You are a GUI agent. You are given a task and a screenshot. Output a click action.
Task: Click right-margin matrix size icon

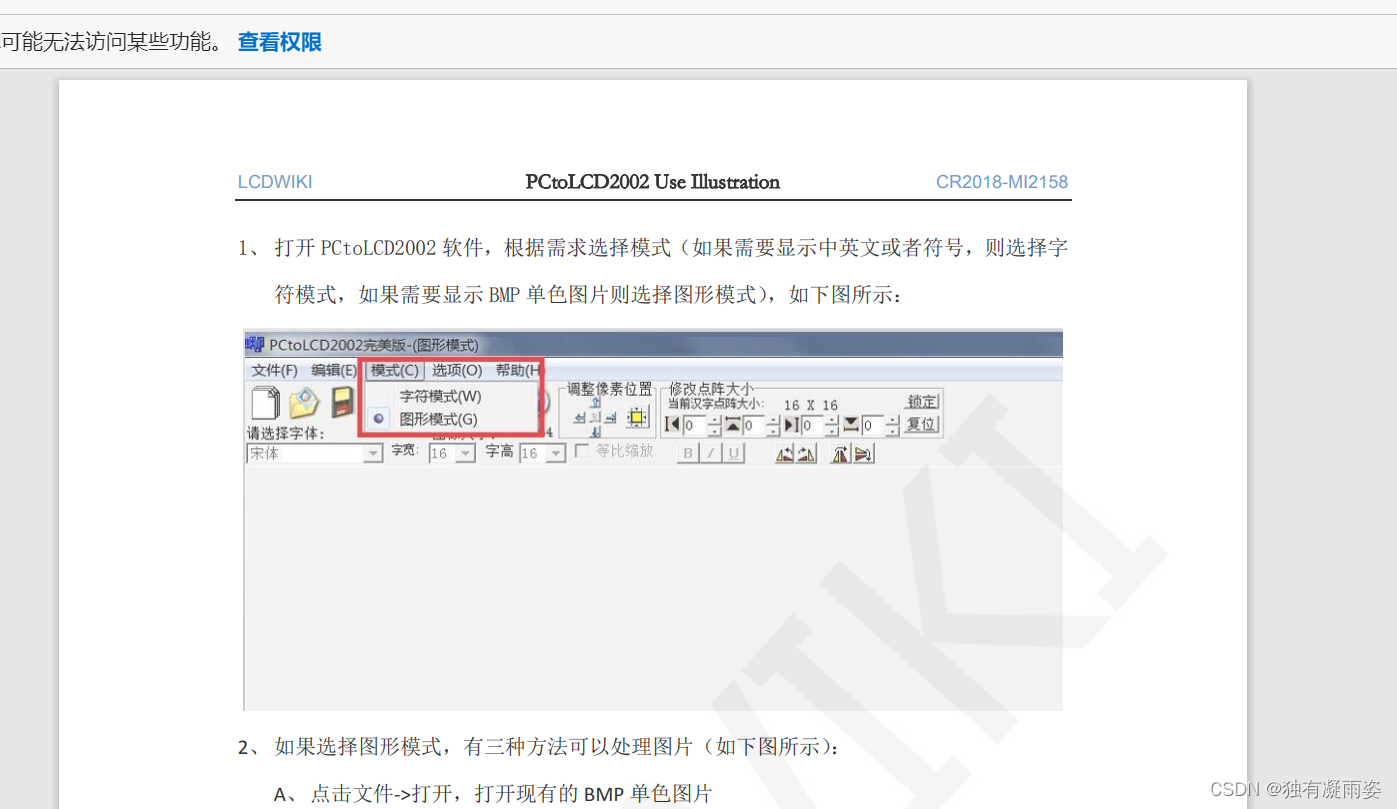(x=792, y=424)
